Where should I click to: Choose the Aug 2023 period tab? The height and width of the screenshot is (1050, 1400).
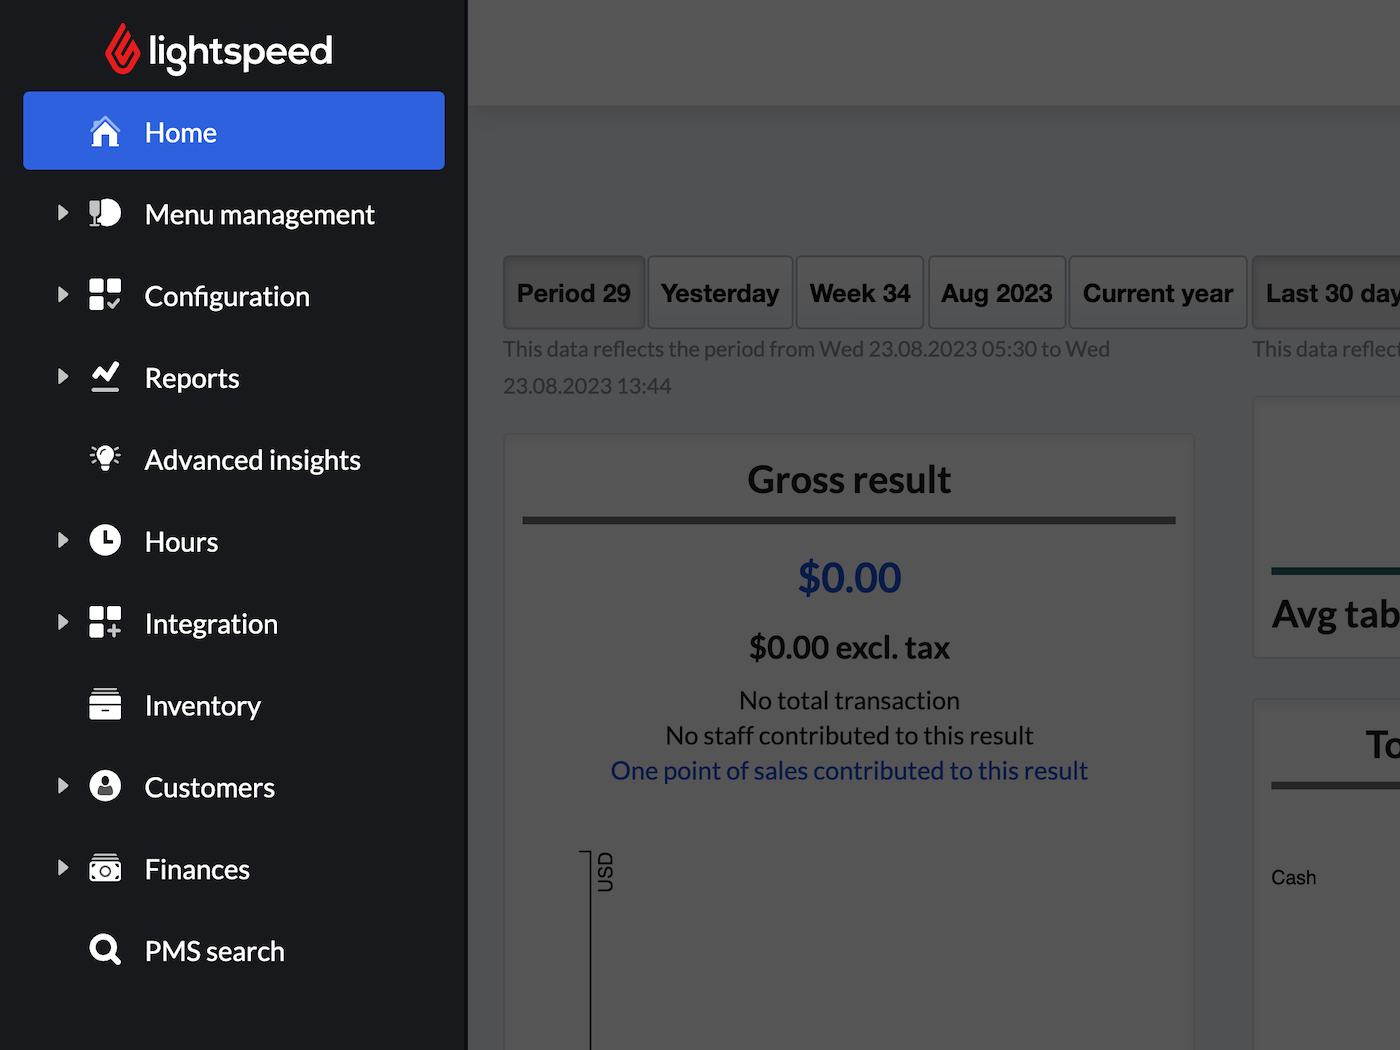coord(996,293)
